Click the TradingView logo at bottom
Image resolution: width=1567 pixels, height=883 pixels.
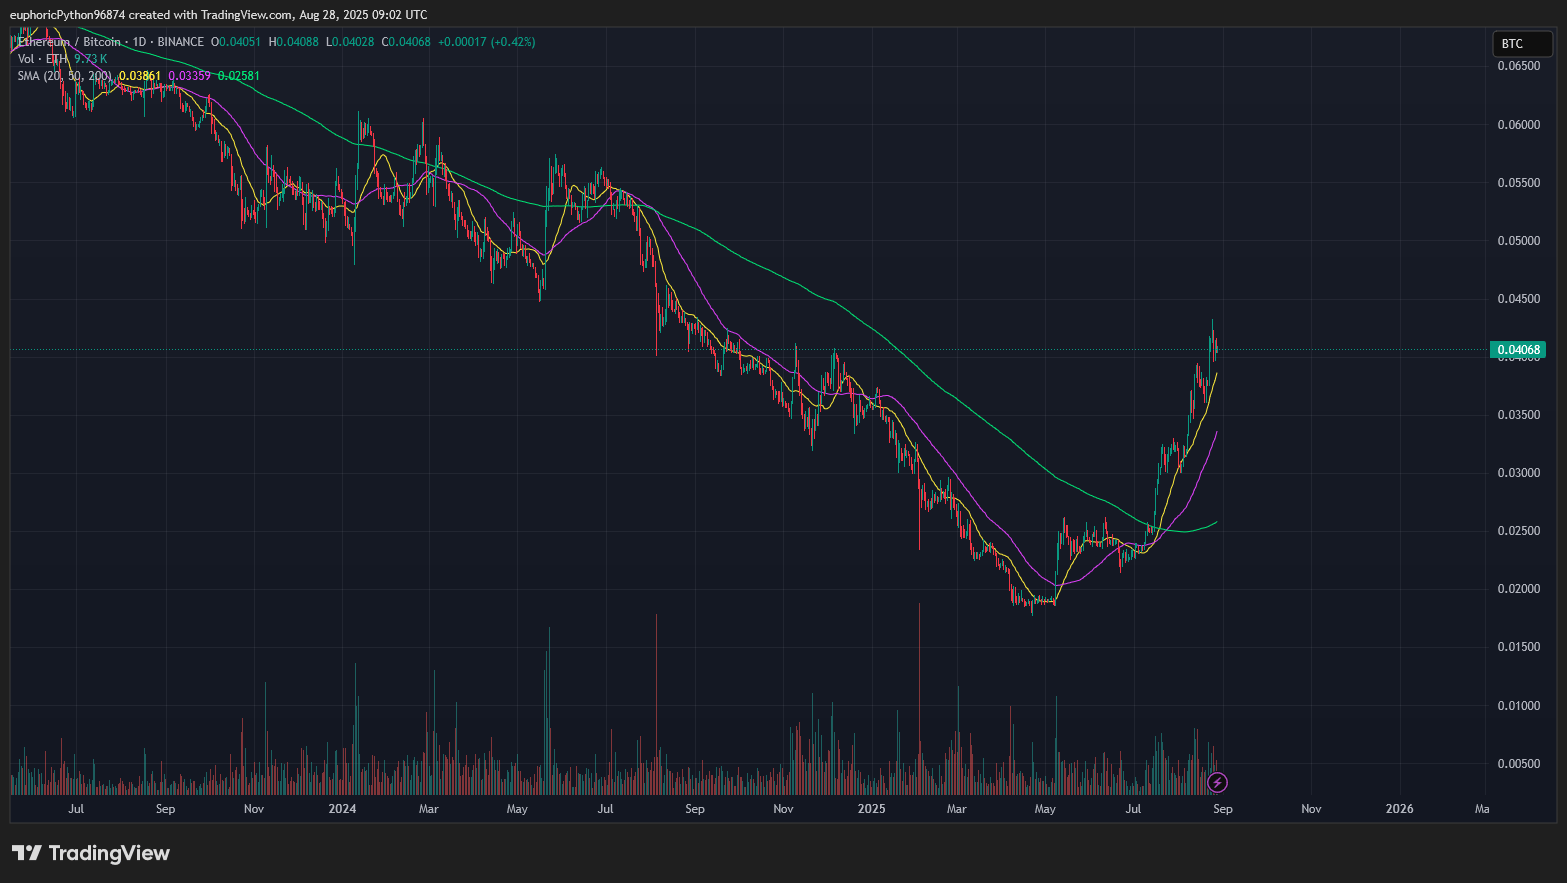click(x=91, y=853)
